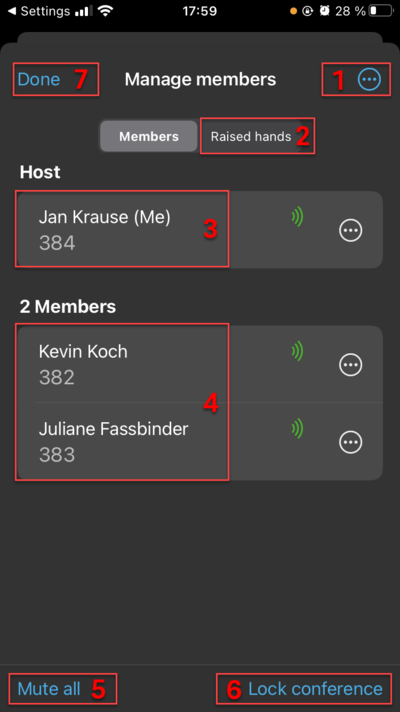The image size is (400, 712).
Task: Mute all conference members
Action: (49, 689)
